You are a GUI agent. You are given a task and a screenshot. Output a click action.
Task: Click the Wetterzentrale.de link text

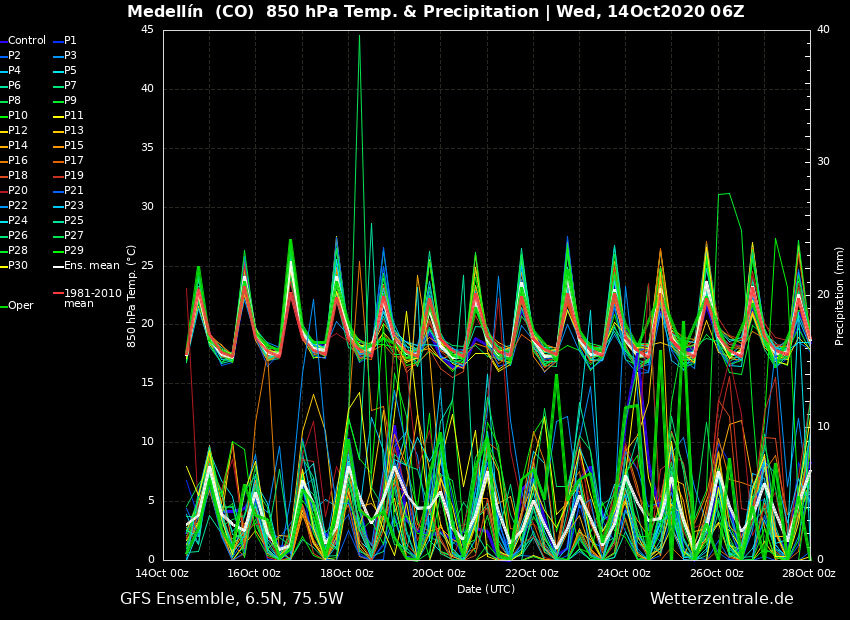point(721,598)
